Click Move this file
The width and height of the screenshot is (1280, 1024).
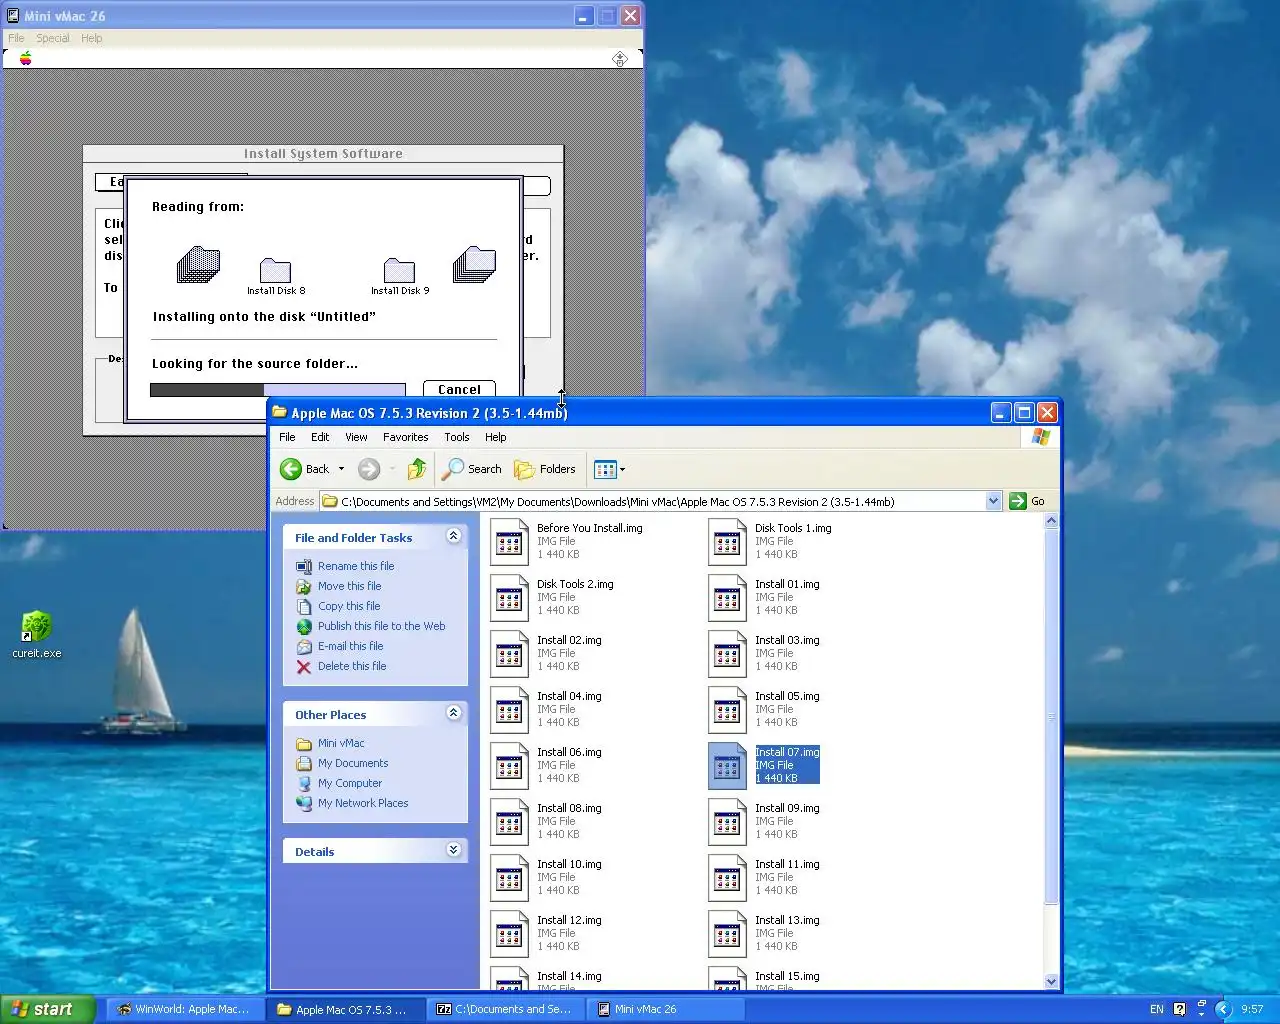pos(349,586)
